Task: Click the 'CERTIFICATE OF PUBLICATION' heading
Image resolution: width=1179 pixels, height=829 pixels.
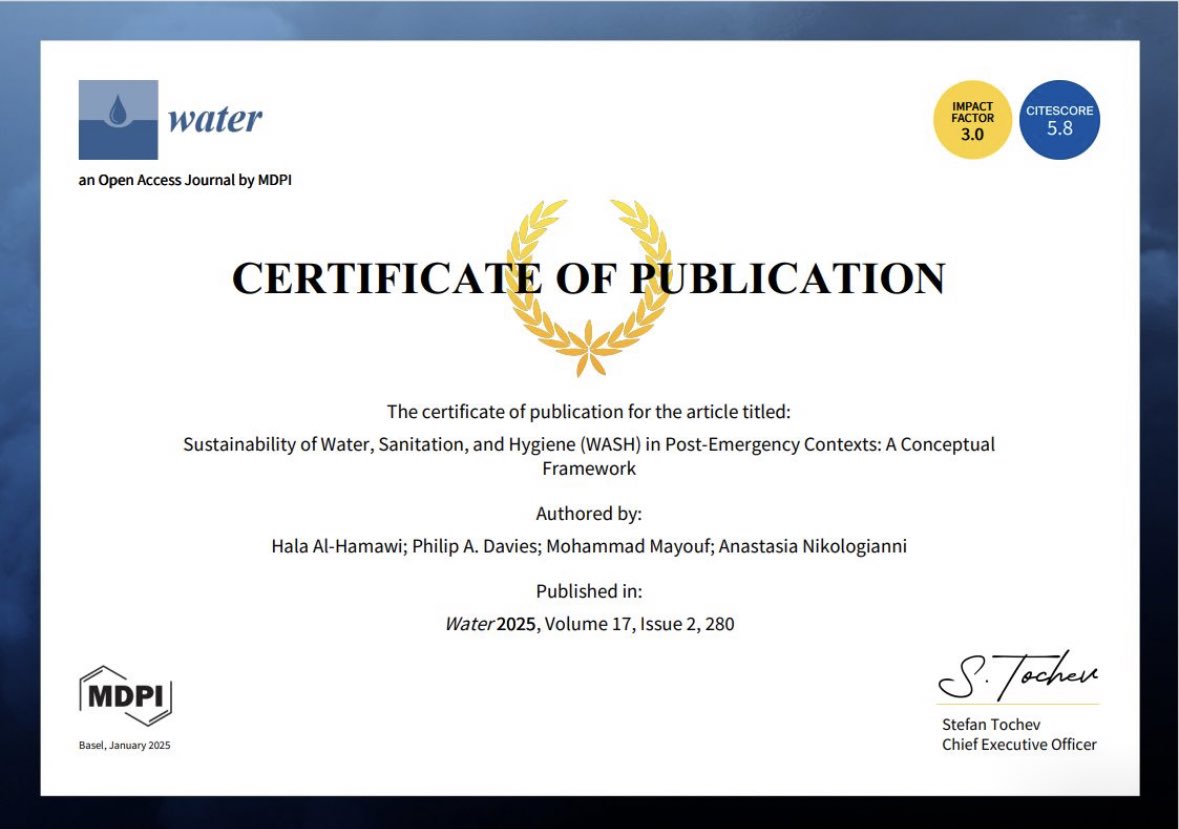Action: point(589,278)
